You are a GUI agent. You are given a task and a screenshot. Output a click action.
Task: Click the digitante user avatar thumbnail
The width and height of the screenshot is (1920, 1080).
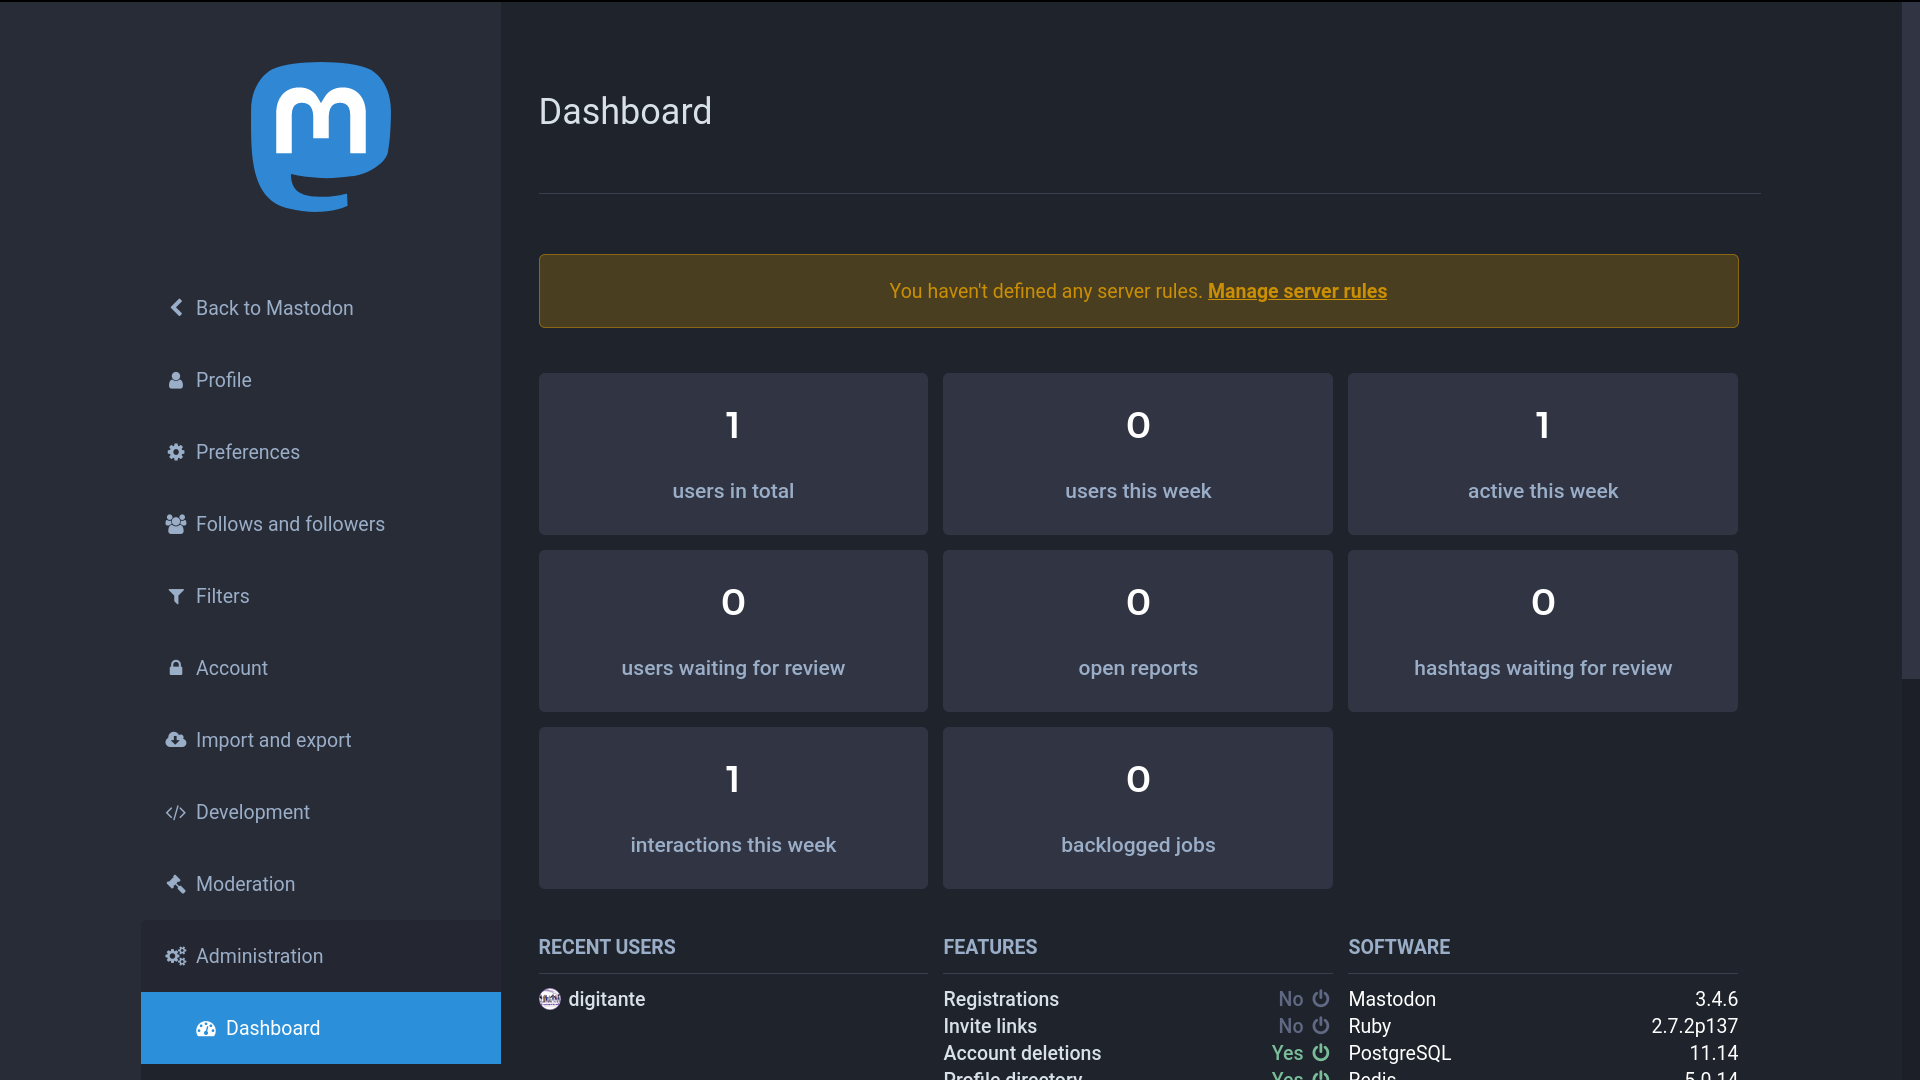click(550, 999)
